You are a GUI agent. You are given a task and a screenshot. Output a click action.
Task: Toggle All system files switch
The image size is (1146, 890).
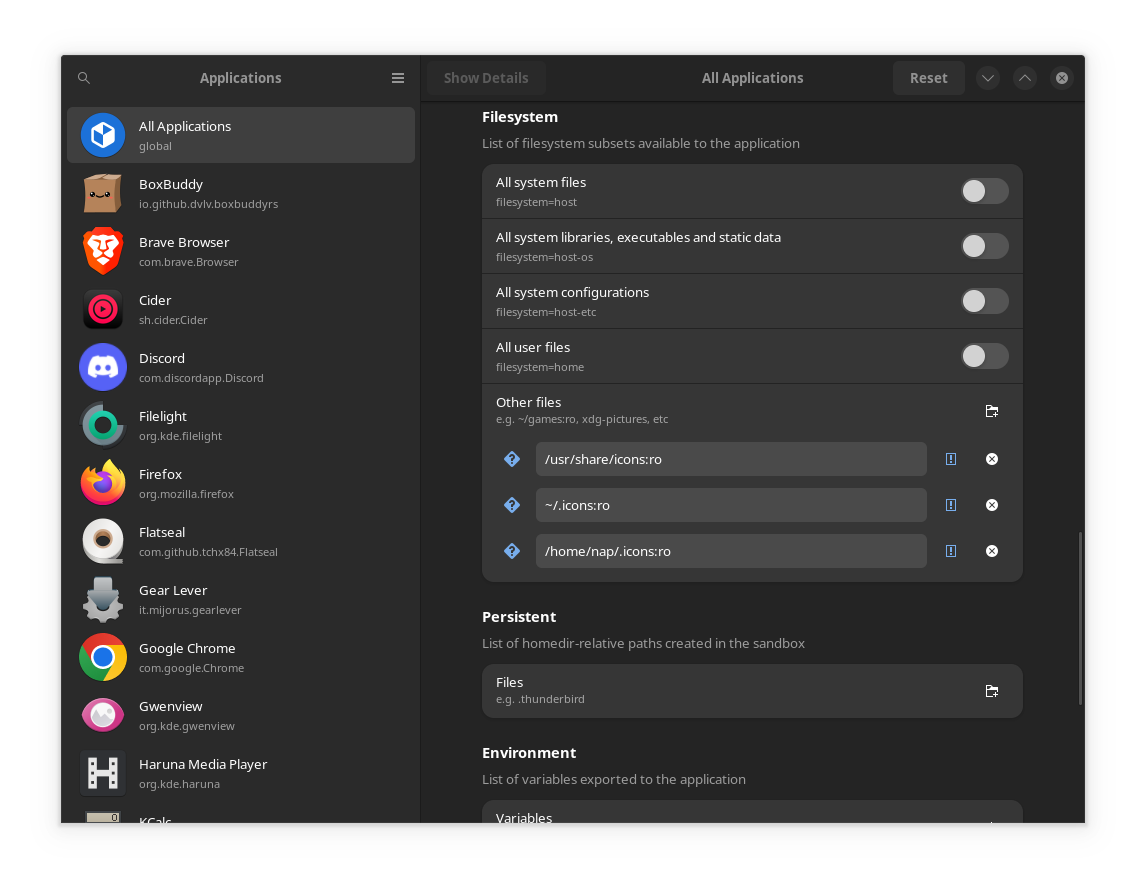coord(984,191)
